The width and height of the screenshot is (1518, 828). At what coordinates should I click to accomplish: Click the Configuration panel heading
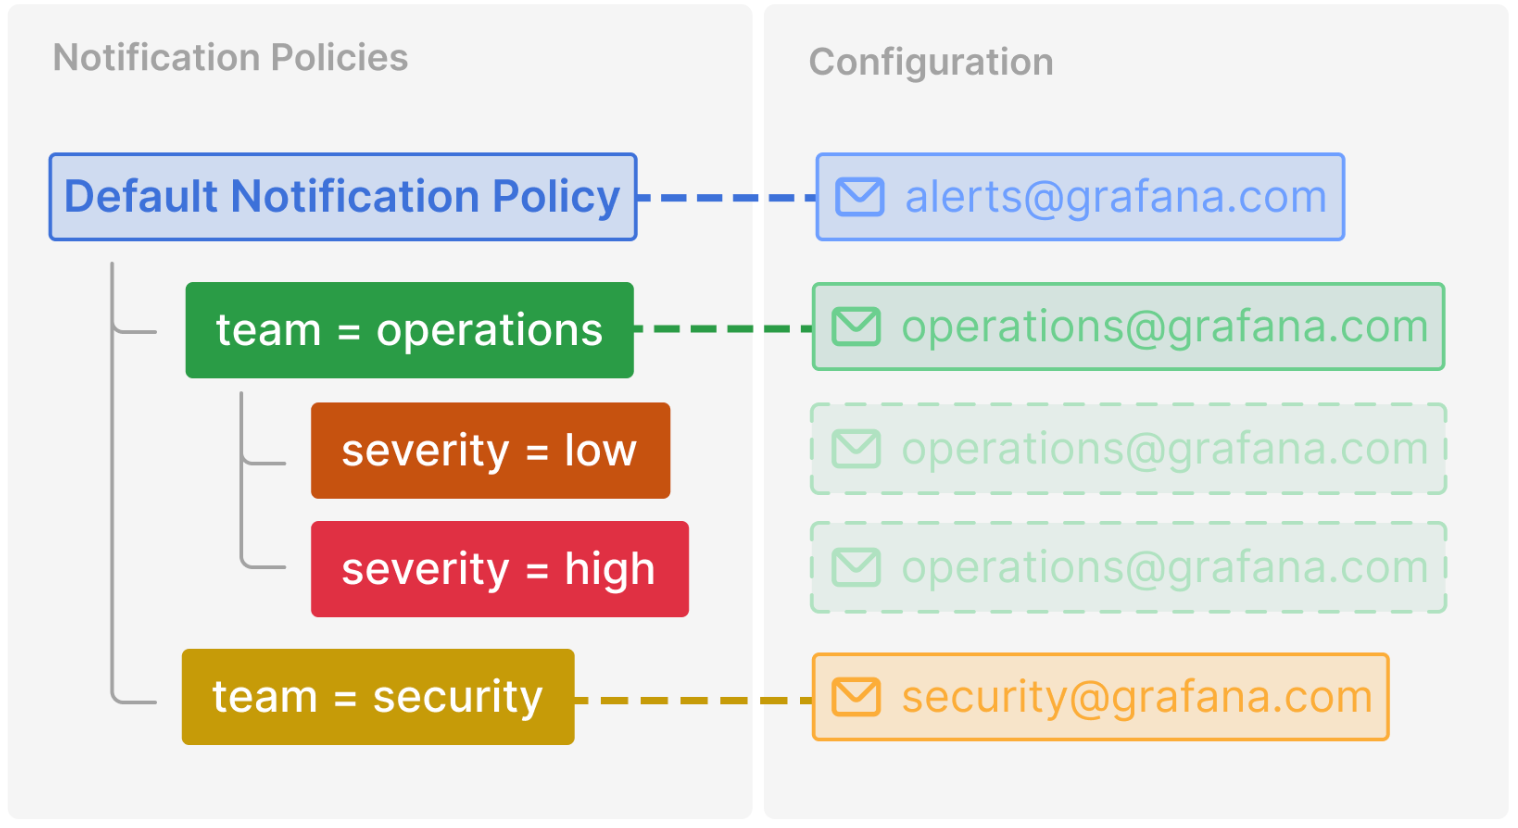point(930,62)
